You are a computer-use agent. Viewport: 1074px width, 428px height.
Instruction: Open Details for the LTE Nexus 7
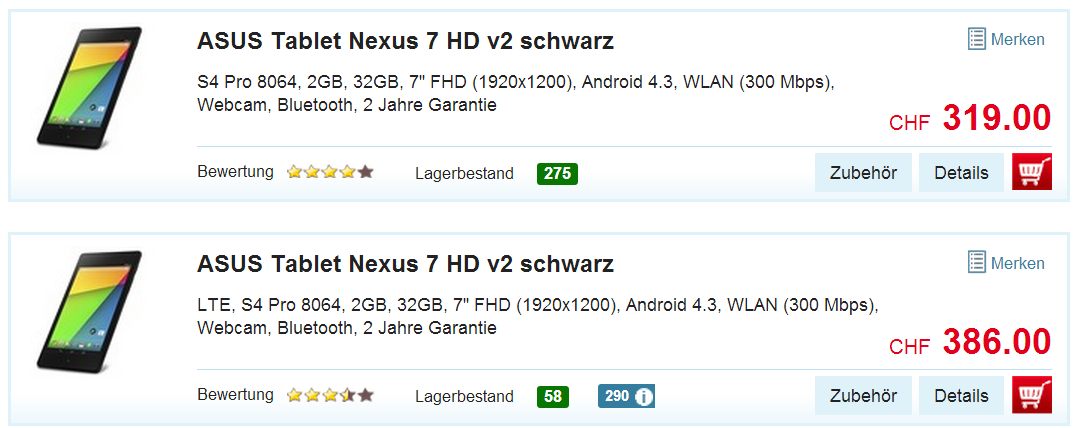[961, 396]
